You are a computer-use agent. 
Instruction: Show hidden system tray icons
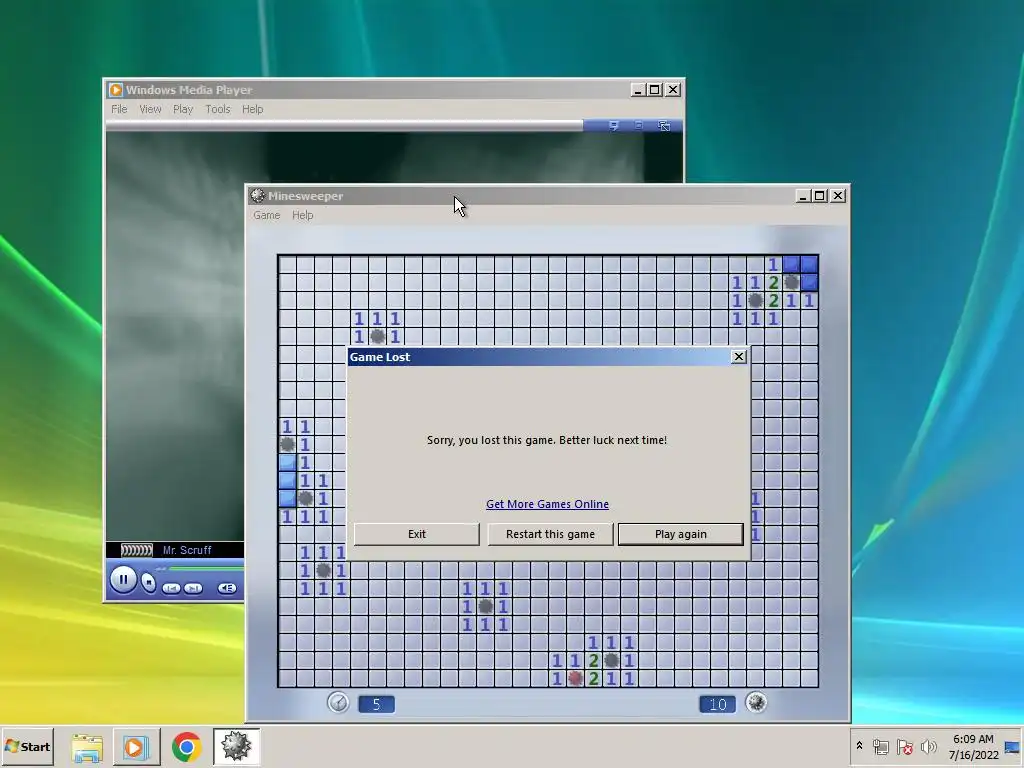[x=859, y=746]
